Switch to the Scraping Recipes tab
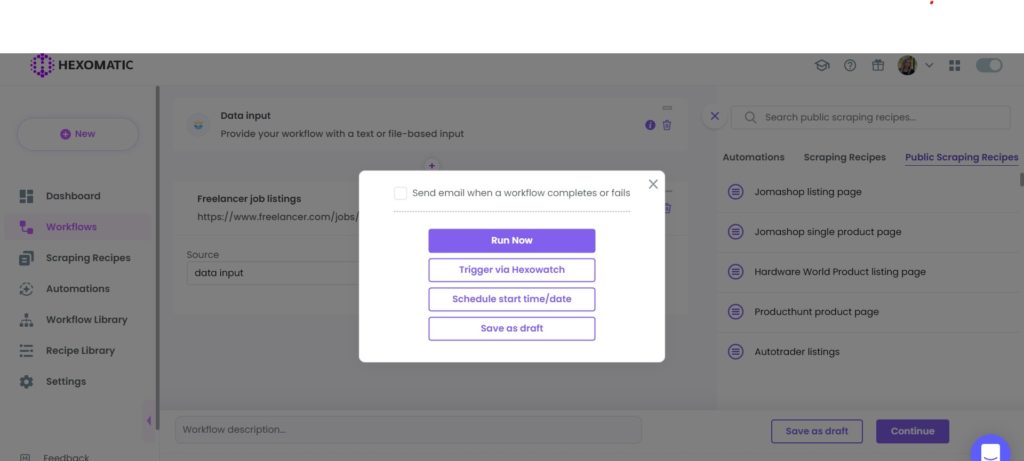 (844, 157)
